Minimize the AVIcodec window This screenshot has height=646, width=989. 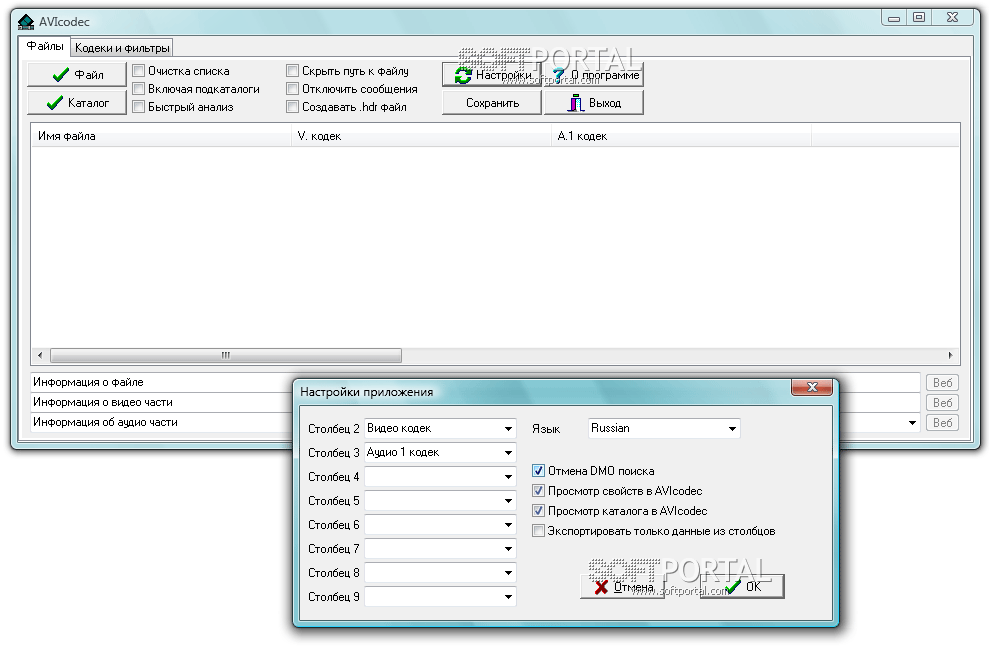[894, 18]
